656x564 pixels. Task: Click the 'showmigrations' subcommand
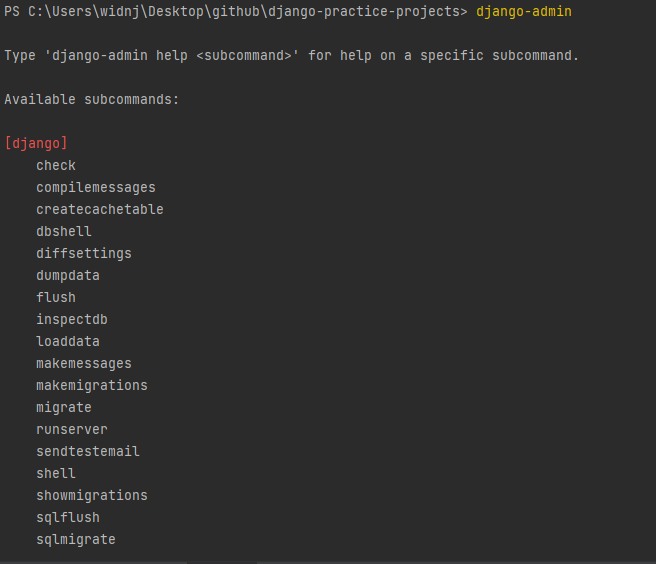pyautogui.click(x=92, y=495)
